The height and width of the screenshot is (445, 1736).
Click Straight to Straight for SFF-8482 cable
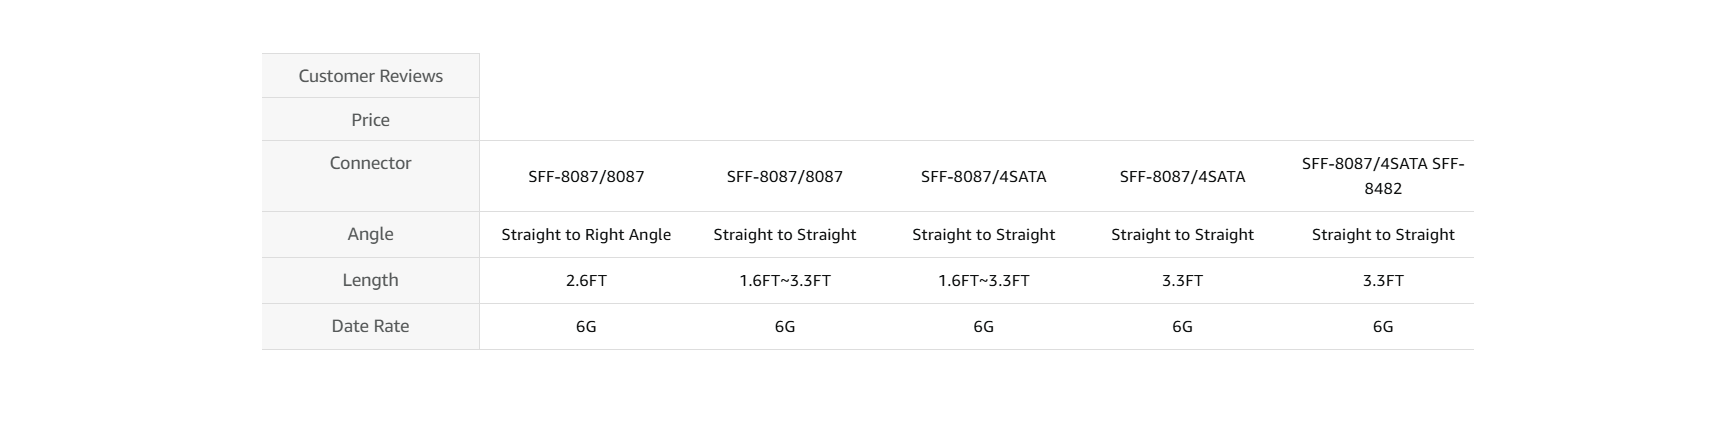click(x=1382, y=235)
